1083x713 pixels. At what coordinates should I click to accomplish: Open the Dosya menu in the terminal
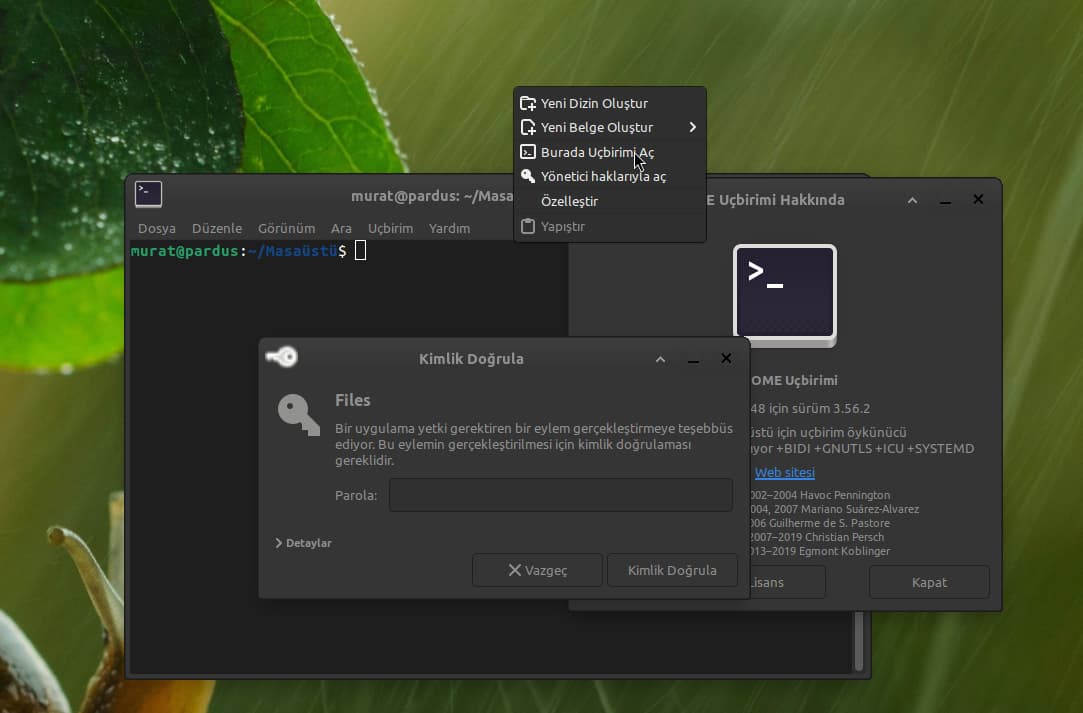point(156,228)
